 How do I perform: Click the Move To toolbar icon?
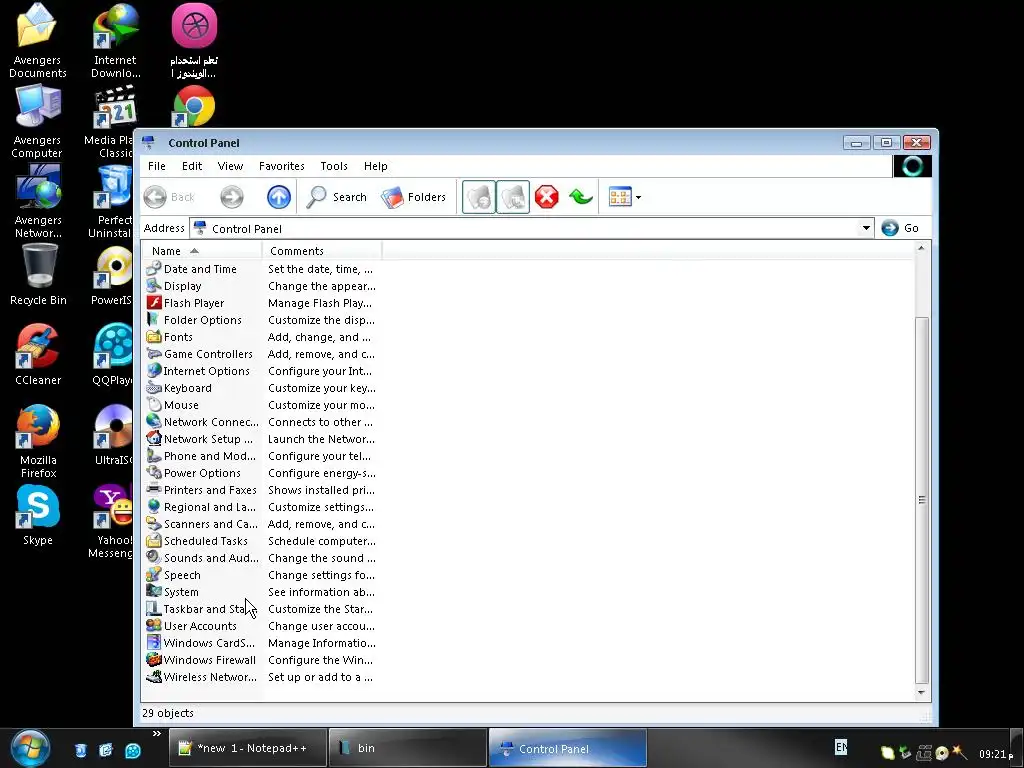[479, 197]
